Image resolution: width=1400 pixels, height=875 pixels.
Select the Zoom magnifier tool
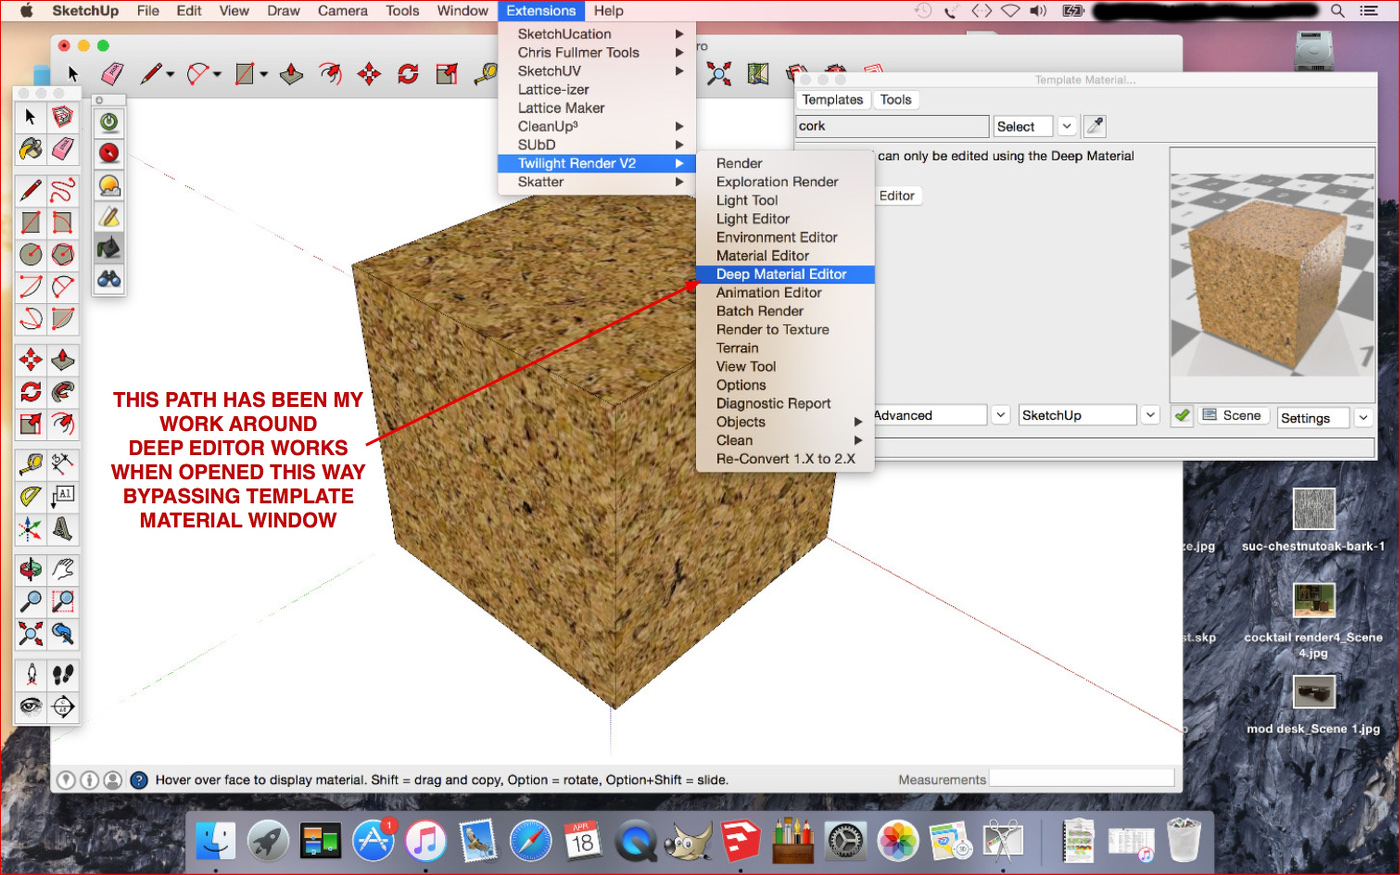(31, 601)
